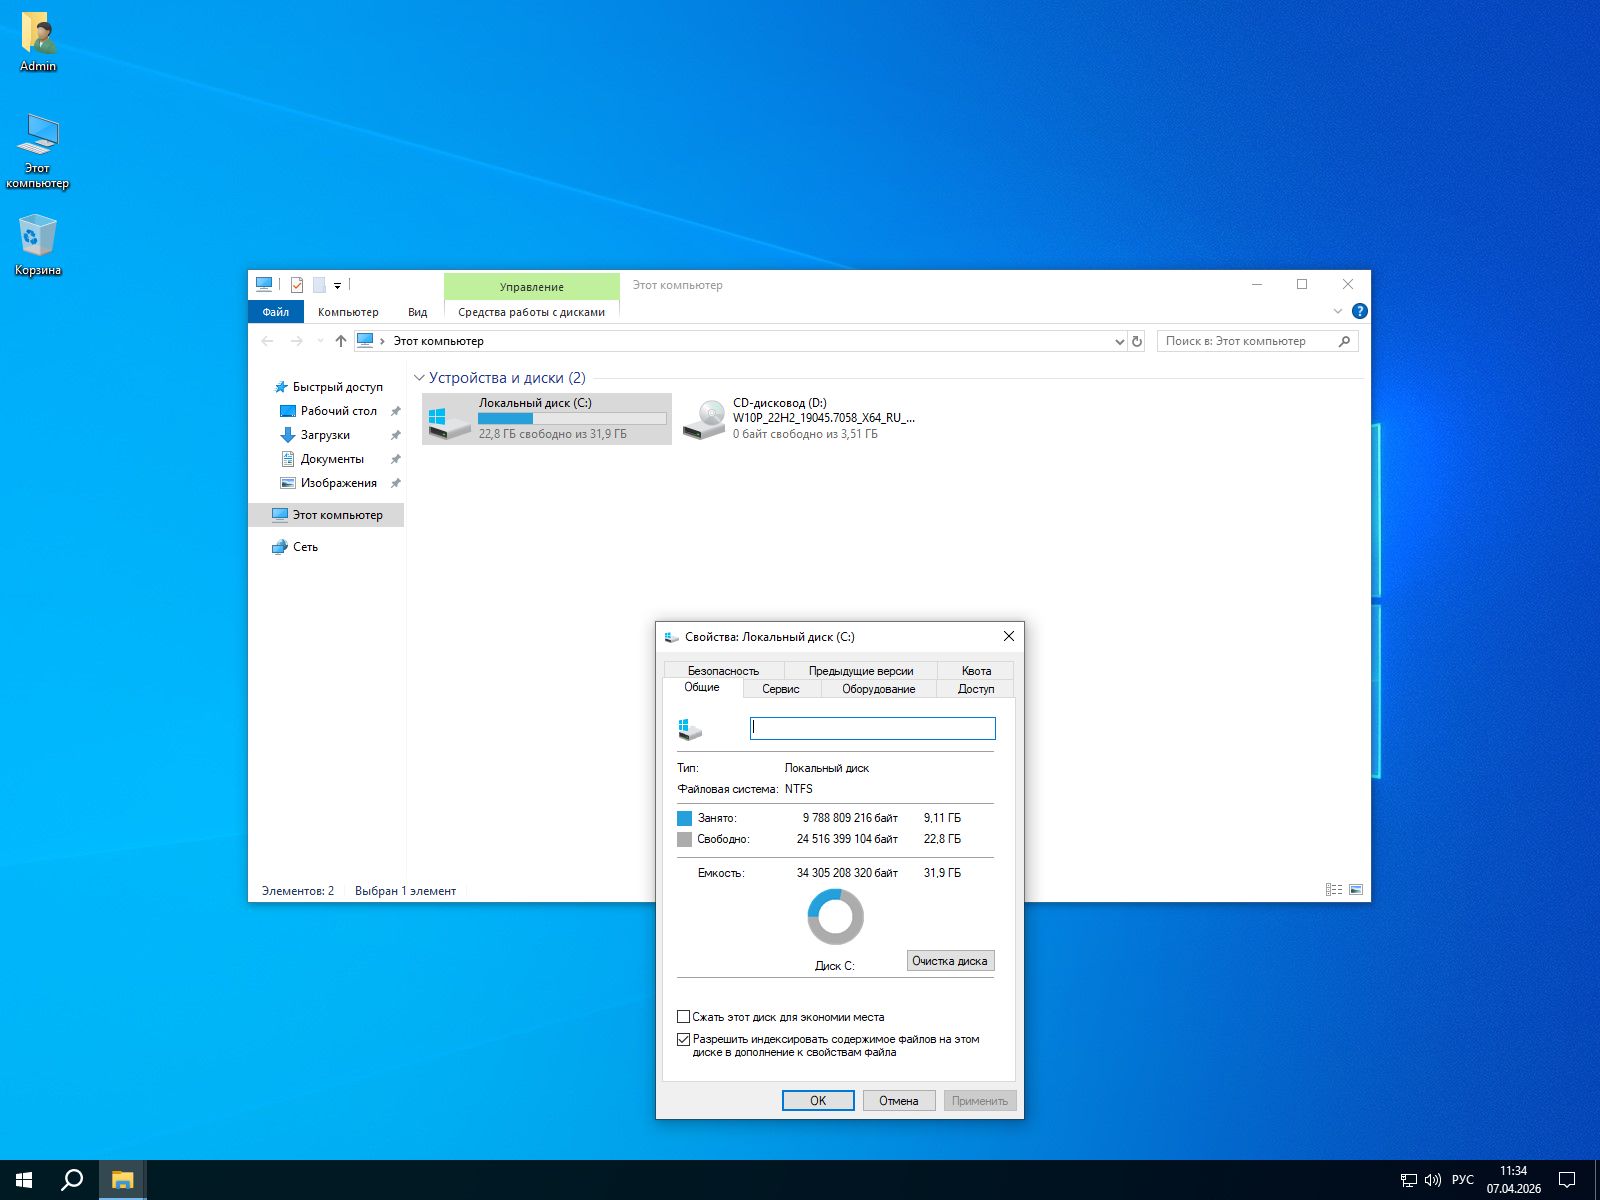Open the Recycle Bin desktop icon
This screenshot has width=1600, height=1200.
(38, 238)
